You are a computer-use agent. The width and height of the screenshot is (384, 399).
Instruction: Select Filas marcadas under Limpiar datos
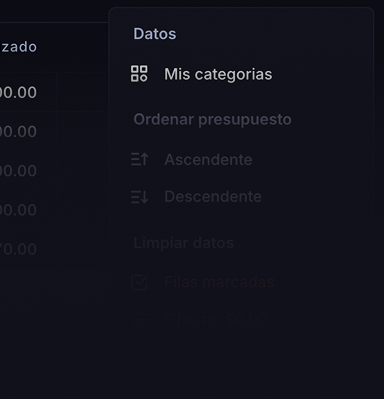pos(241,283)
